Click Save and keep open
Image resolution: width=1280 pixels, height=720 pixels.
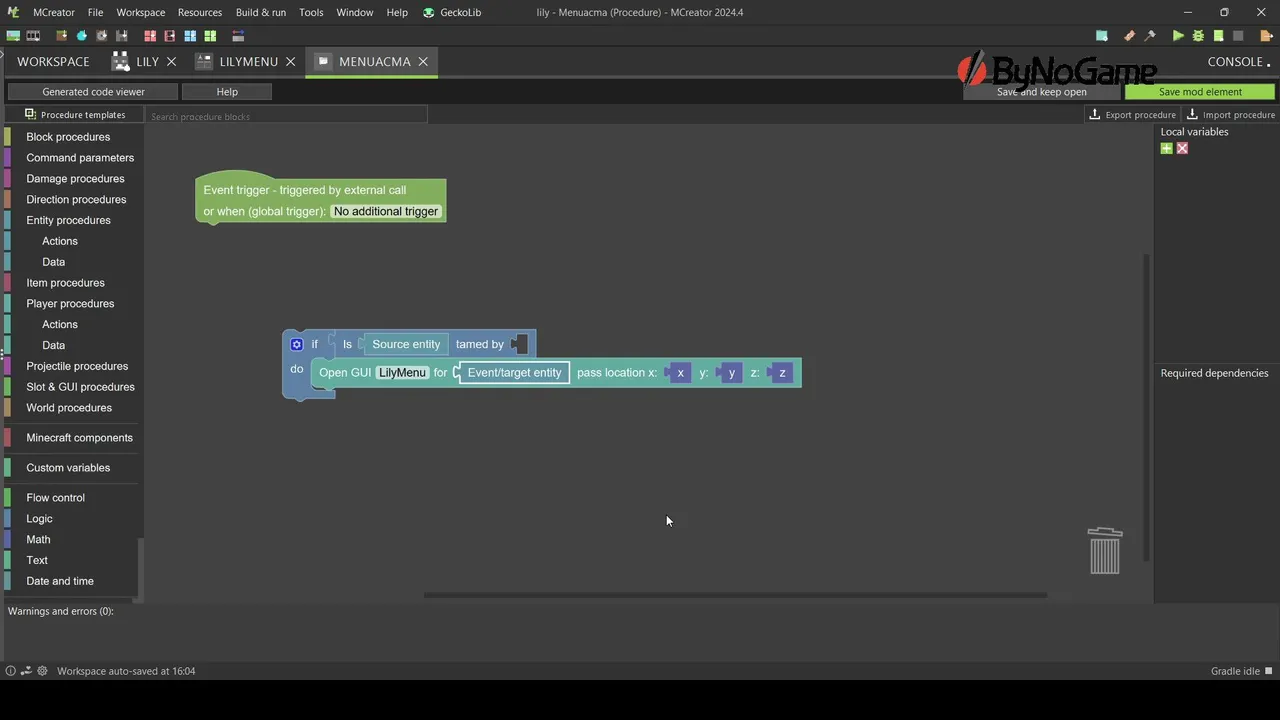(1042, 91)
